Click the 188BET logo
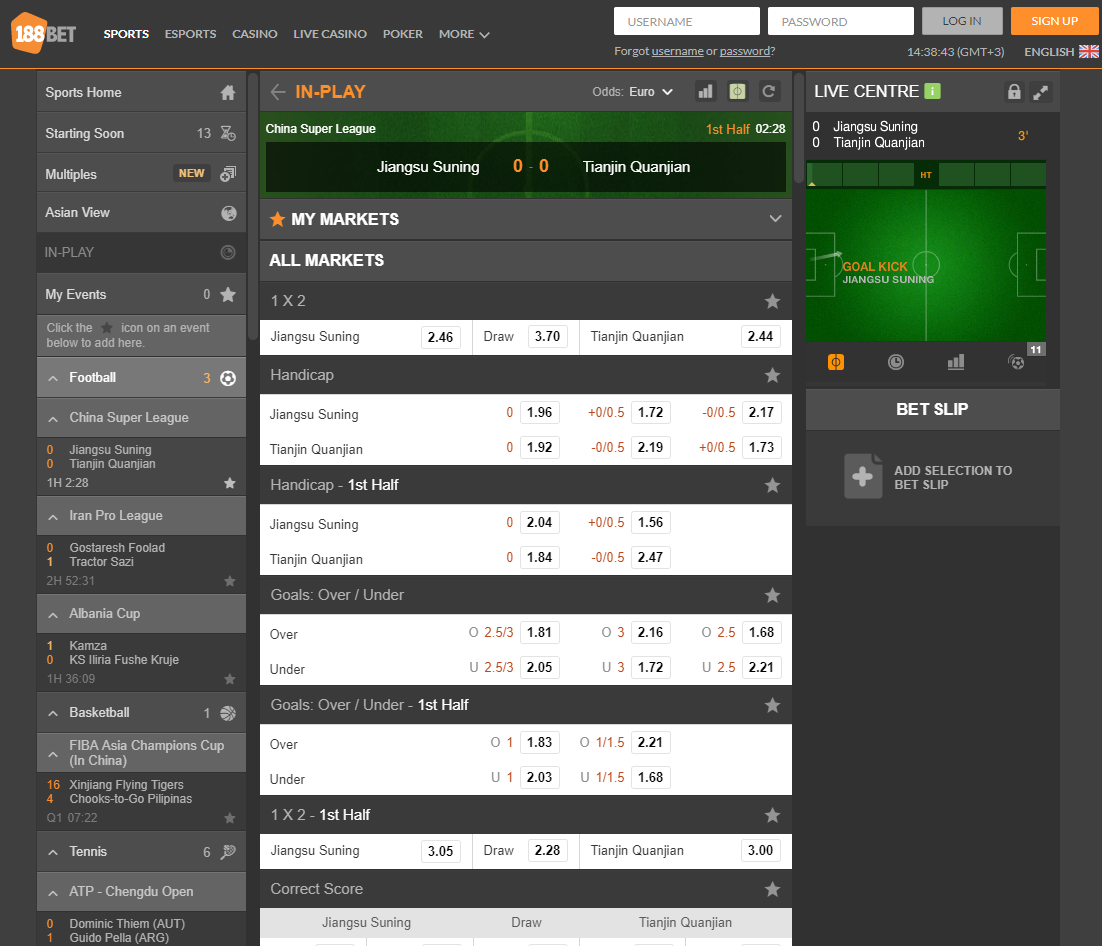Image resolution: width=1102 pixels, height=946 pixels. click(44, 33)
